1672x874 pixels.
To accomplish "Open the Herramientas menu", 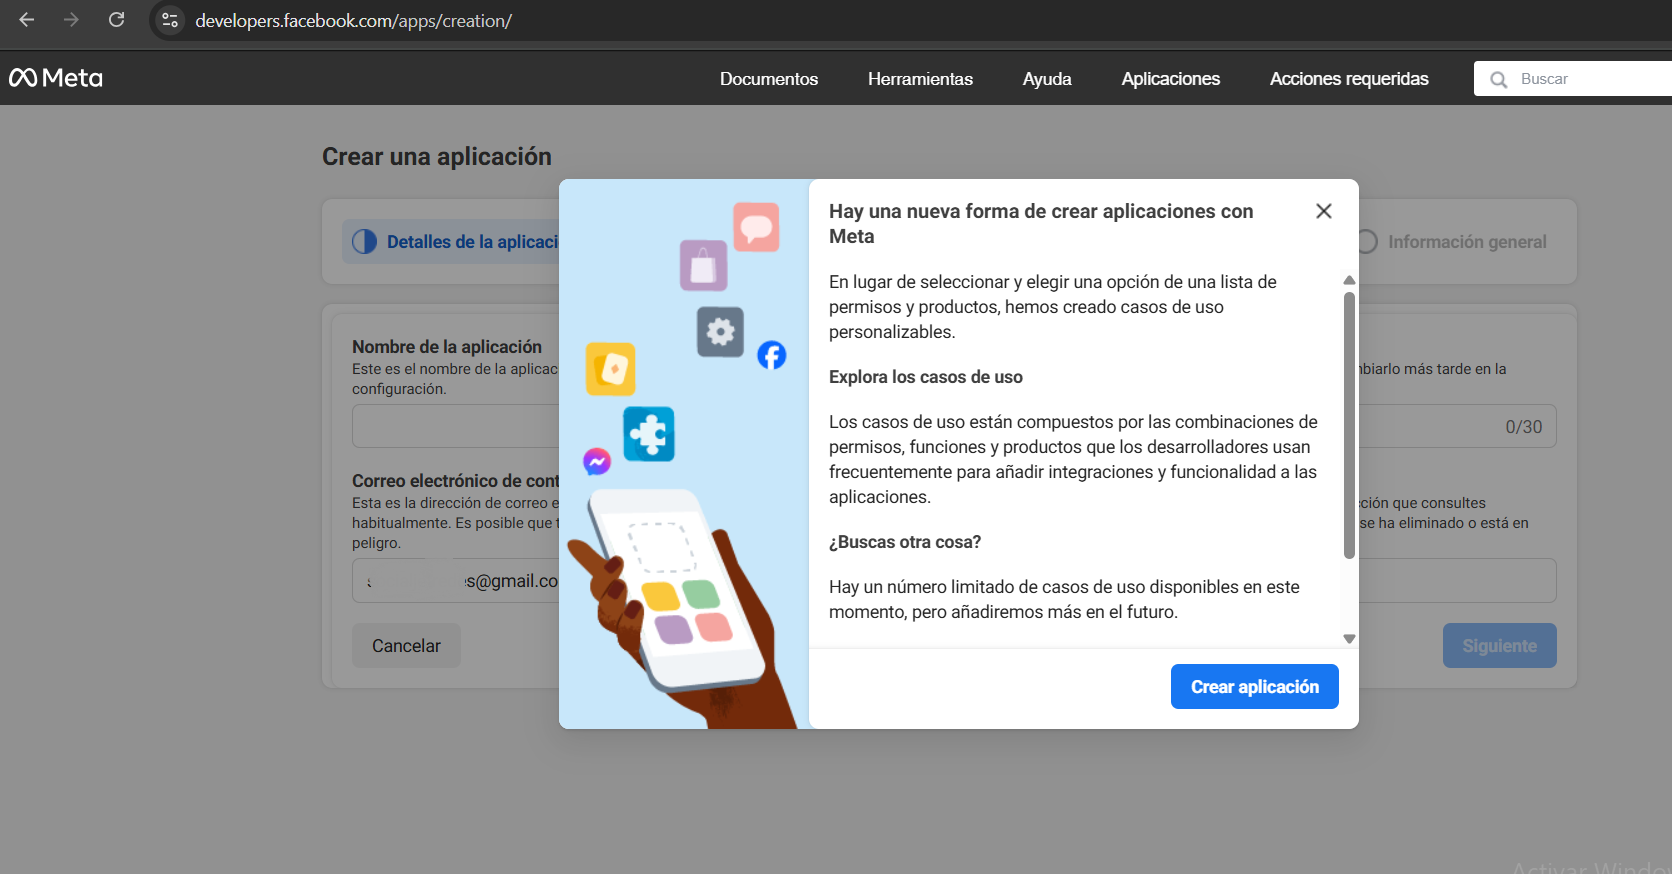I will coord(920,79).
